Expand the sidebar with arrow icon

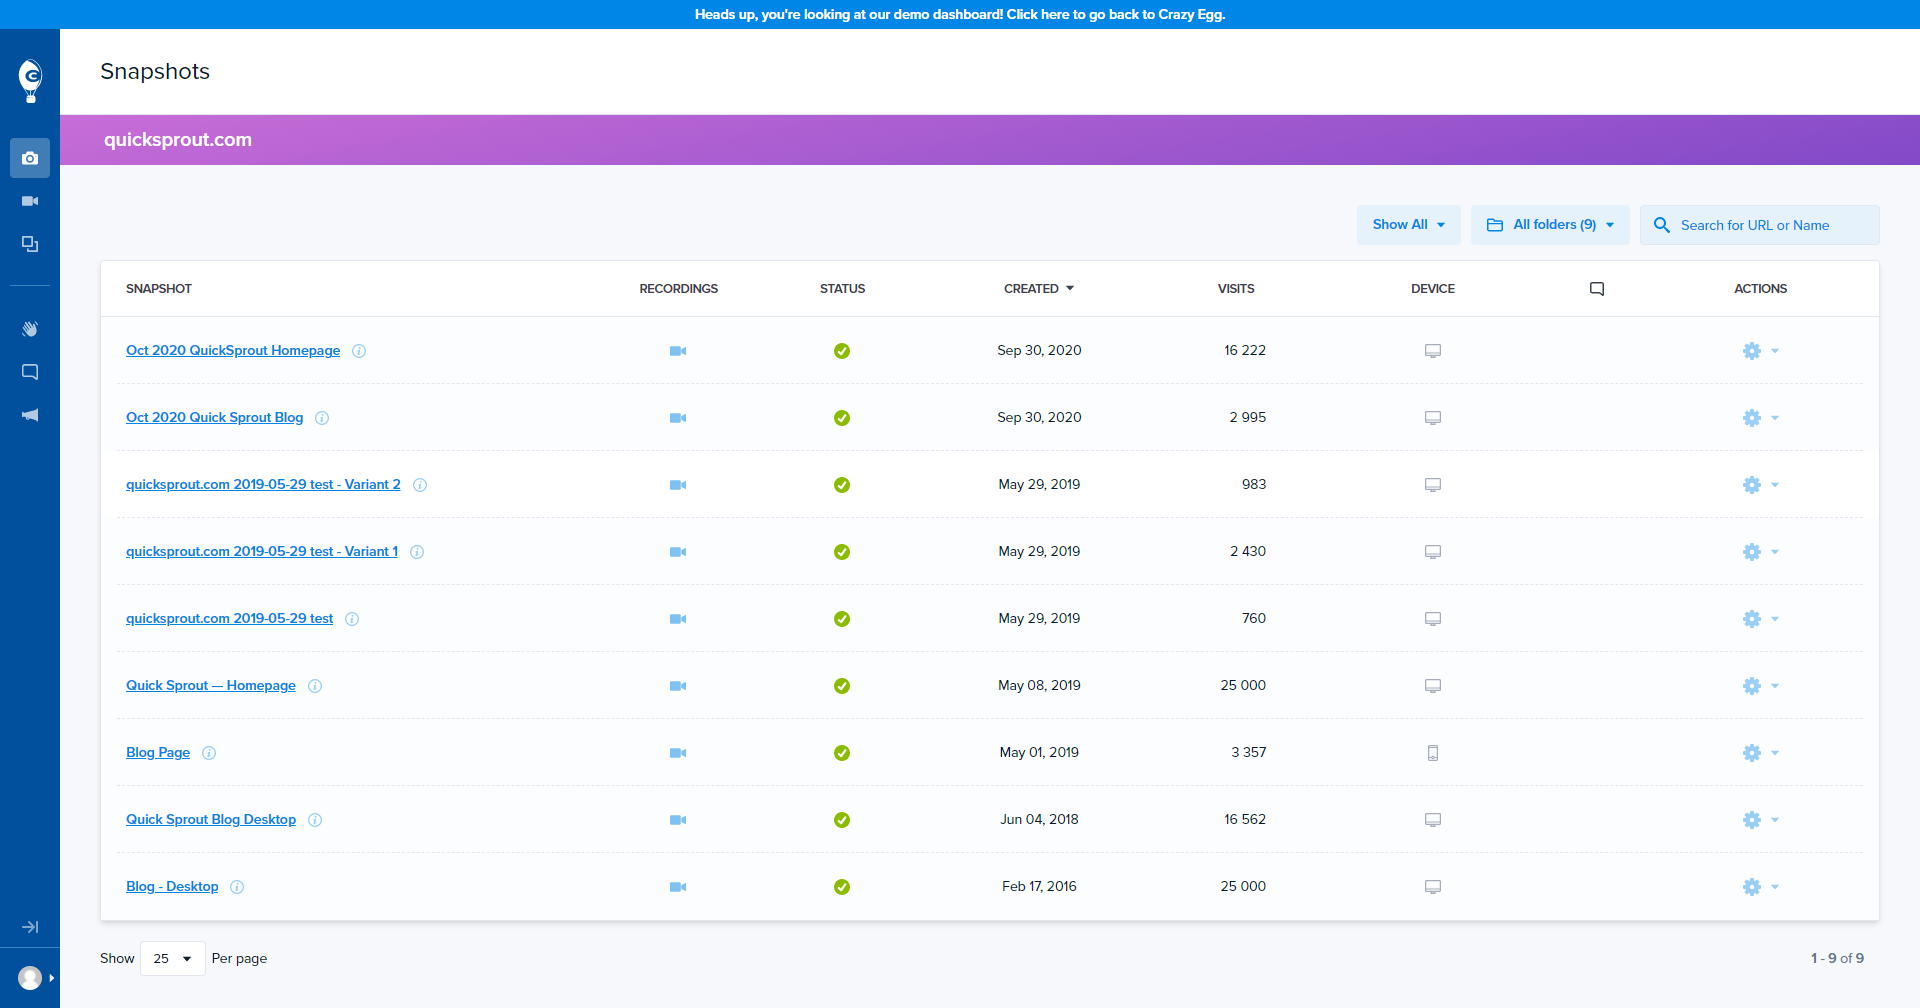(30, 927)
